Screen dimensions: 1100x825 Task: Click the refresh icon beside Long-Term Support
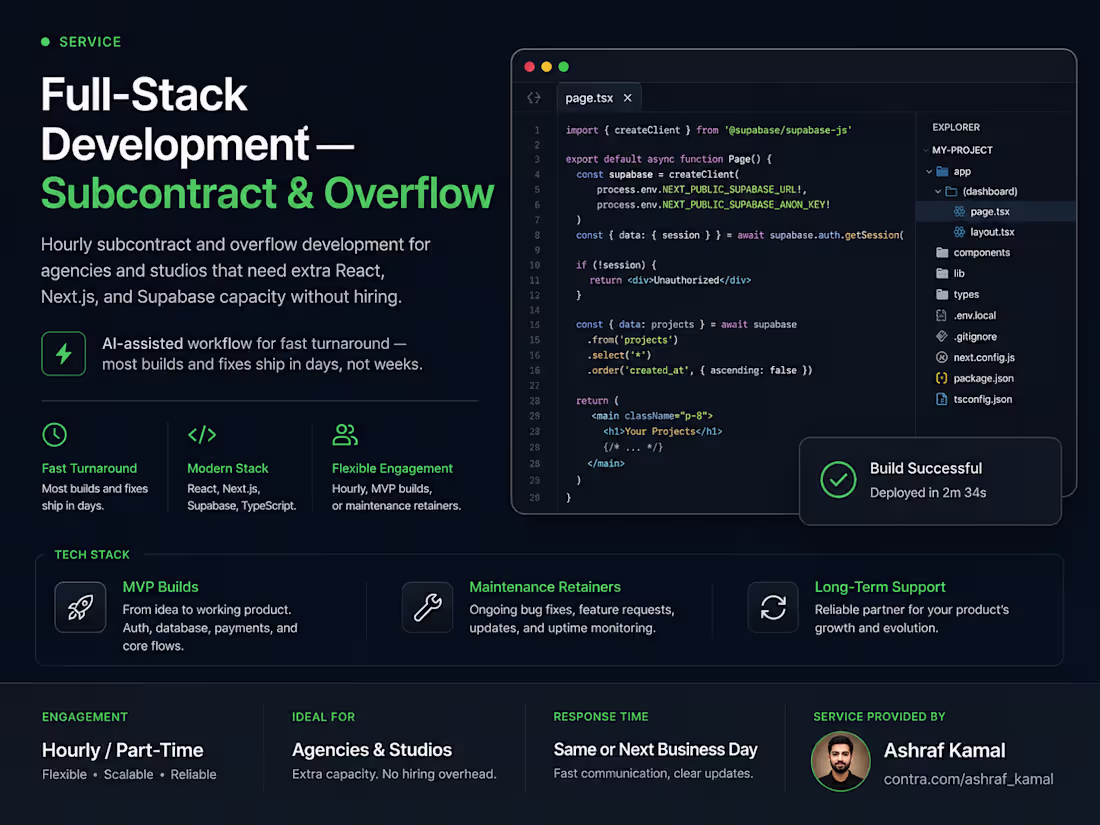pyautogui.click(x=773, y=607)
